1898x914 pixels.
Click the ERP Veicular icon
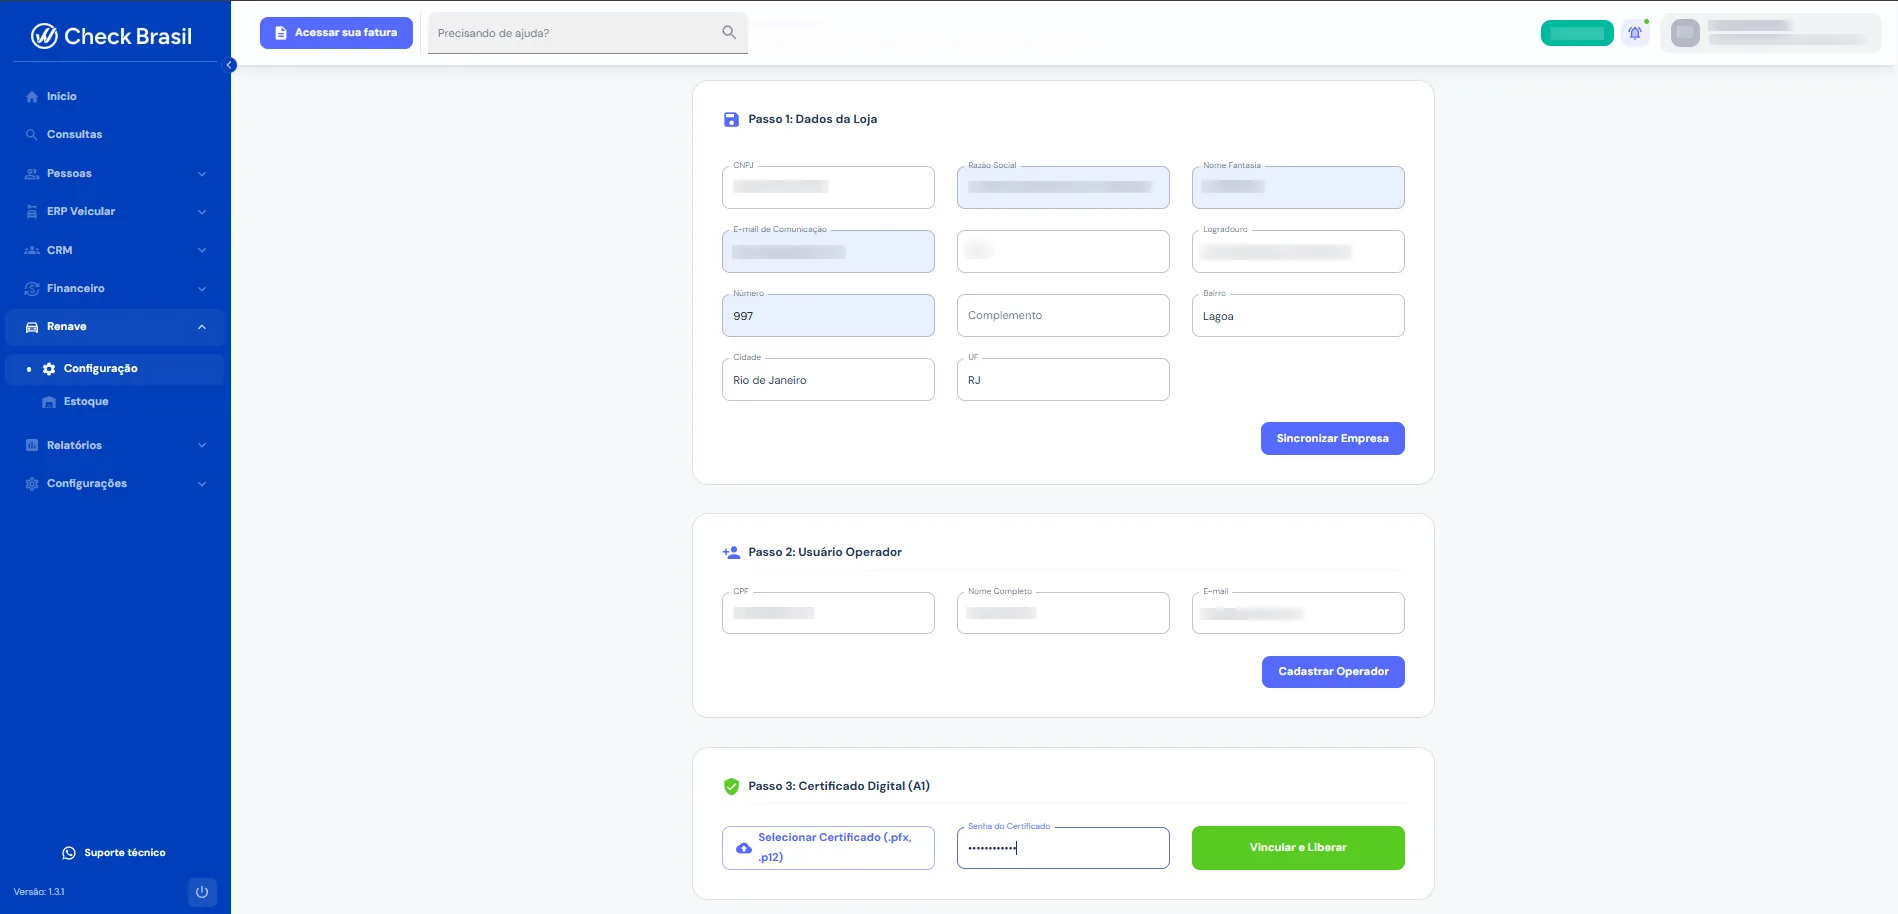[x=32, y=212]
